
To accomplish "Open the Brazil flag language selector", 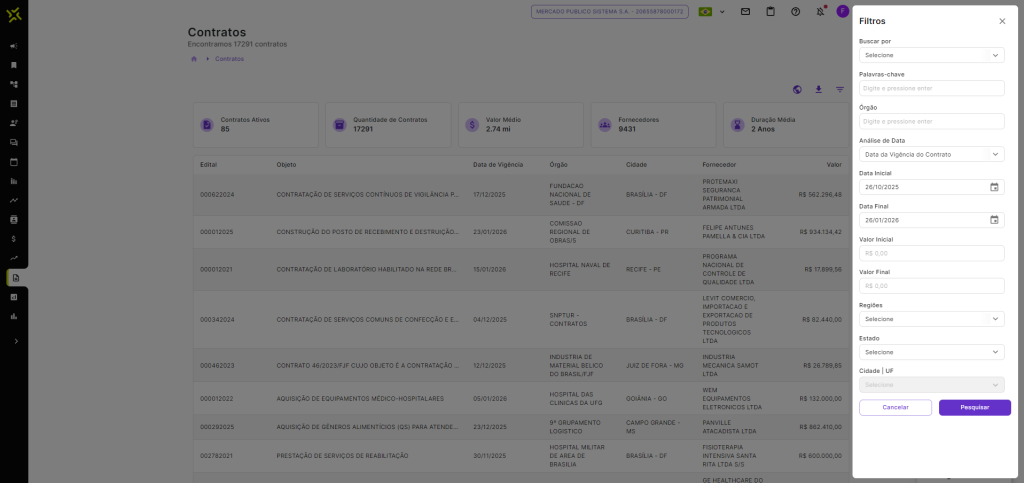I will tap(712, 11).
